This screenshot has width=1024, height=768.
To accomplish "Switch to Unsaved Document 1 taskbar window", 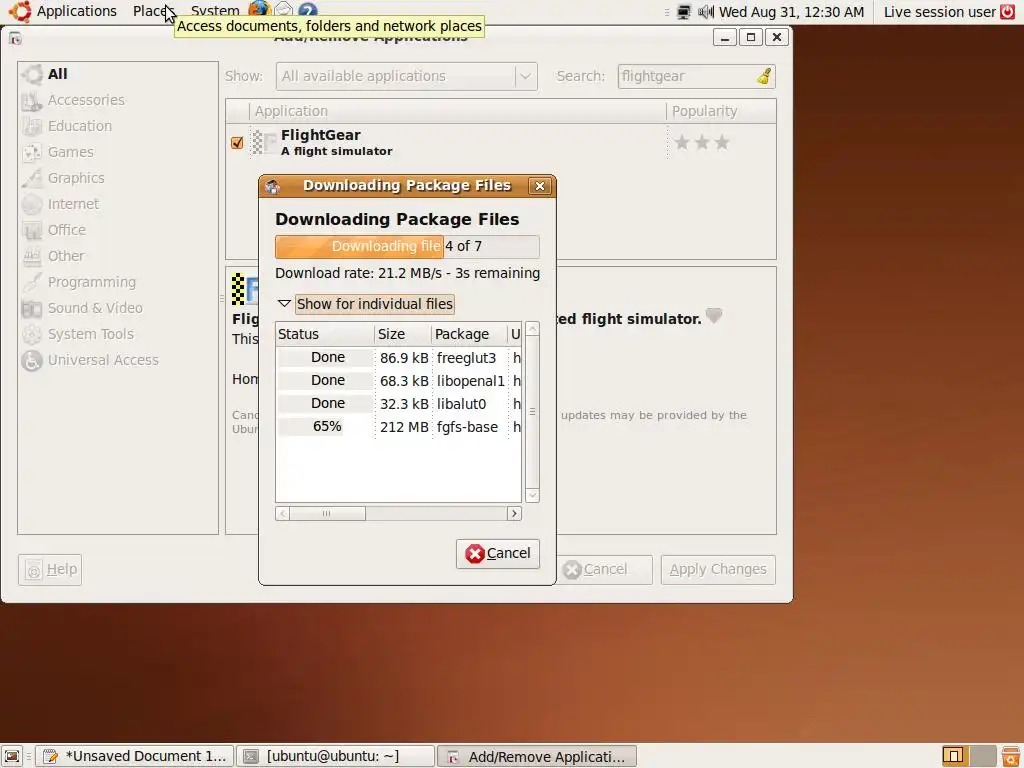I will tap(135, 756).
